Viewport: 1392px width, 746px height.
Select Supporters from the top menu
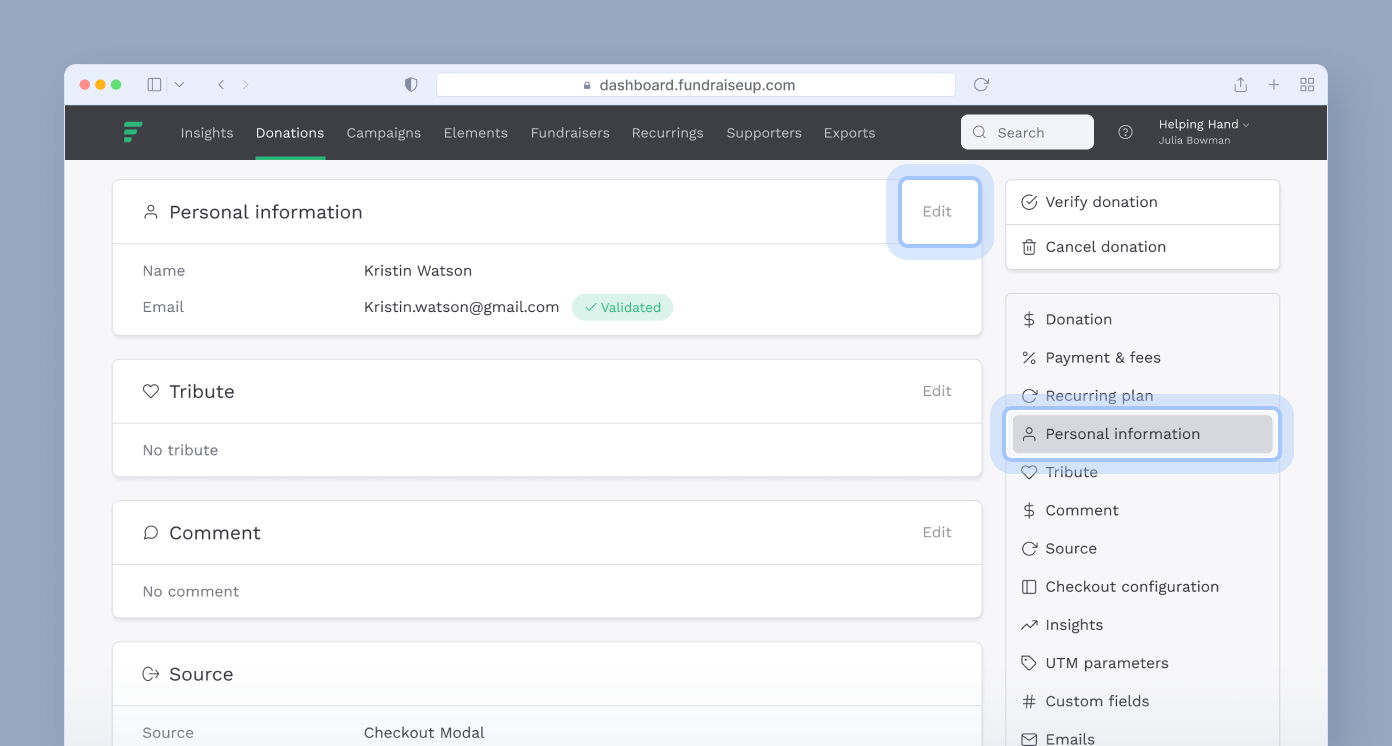pyautogui.click(x=764, y=132)
